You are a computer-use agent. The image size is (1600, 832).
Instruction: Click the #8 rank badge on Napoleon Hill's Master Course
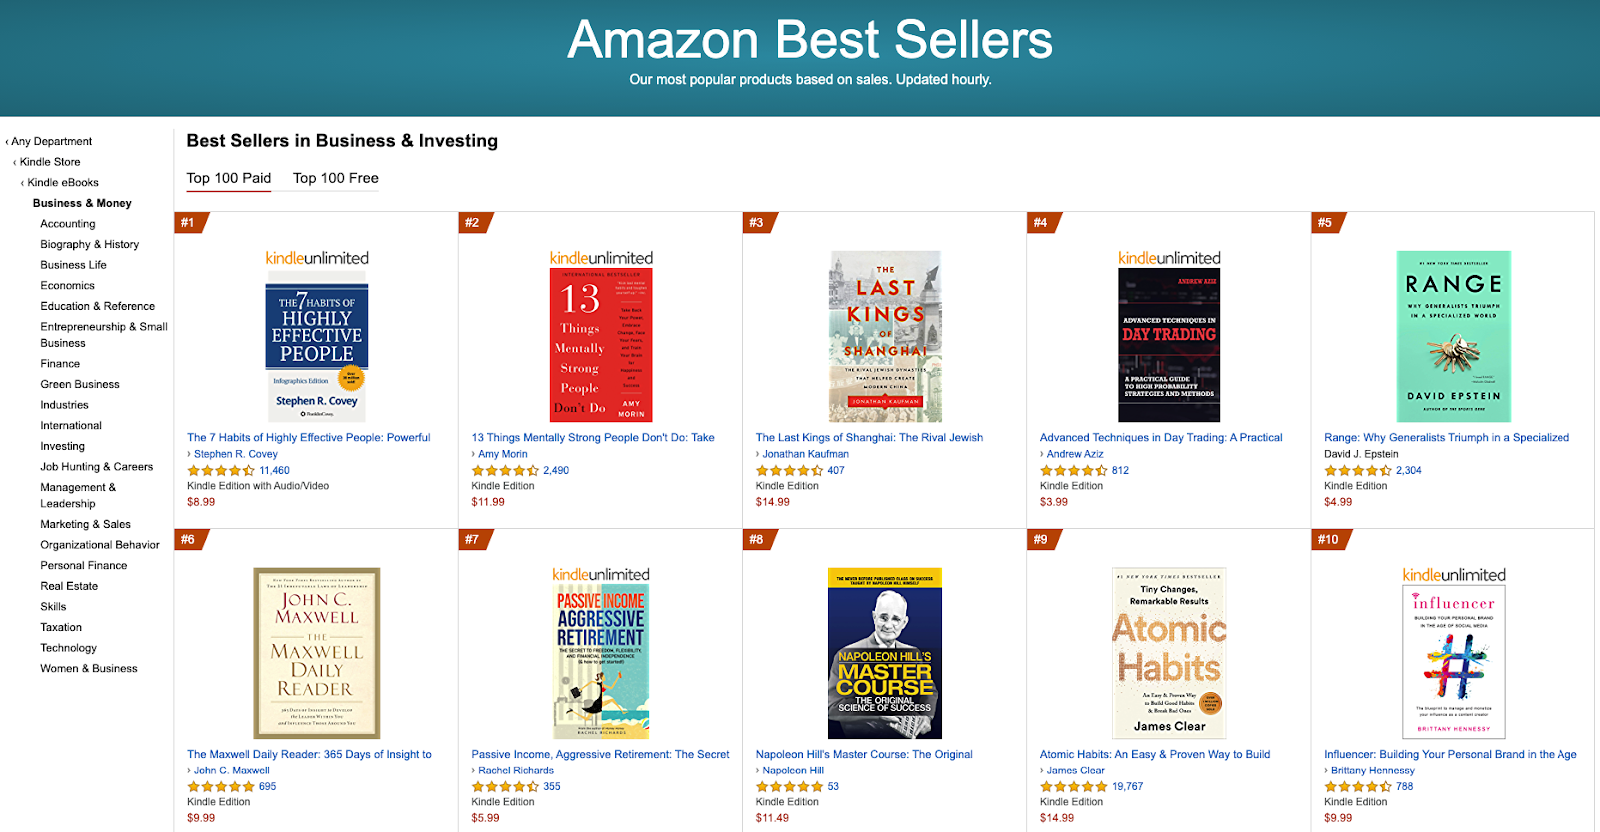[756, 540]
